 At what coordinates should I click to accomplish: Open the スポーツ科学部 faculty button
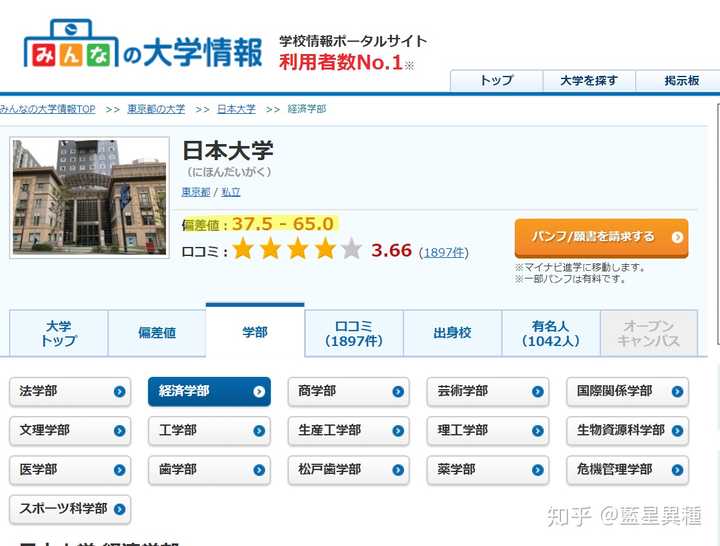[70, 509]
